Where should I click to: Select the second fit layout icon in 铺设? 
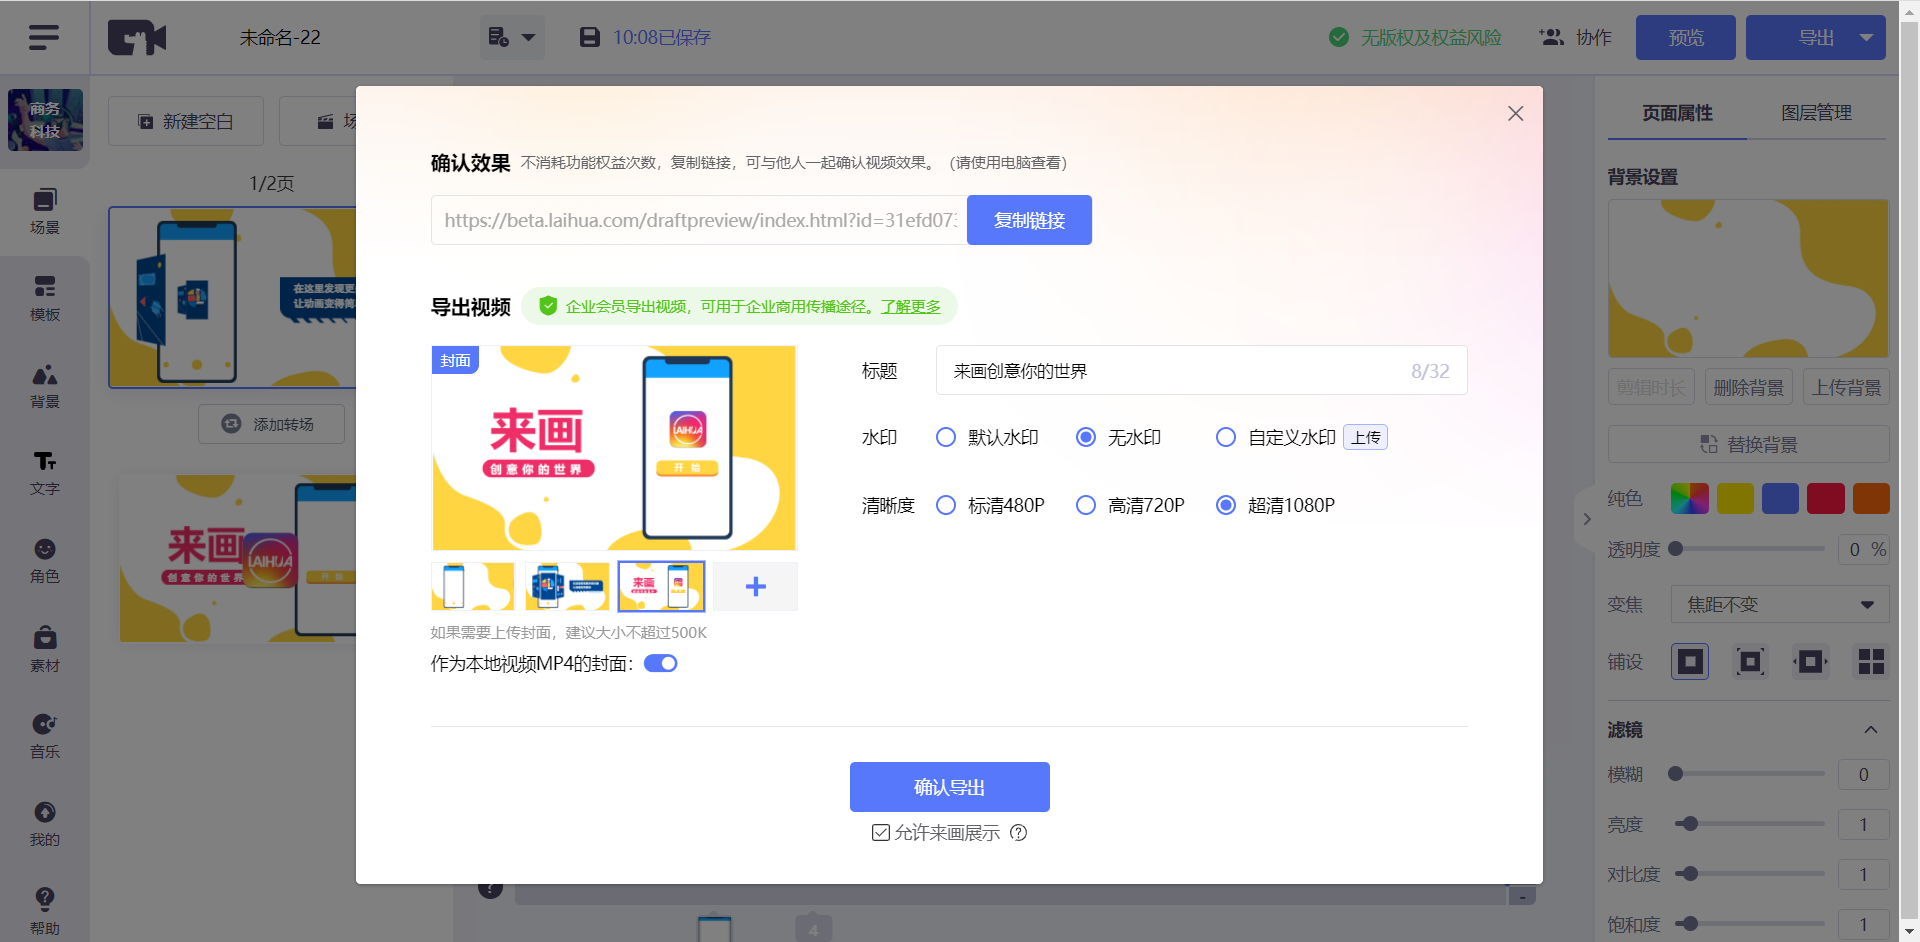pyautogui.click(x=1750, y=661)
